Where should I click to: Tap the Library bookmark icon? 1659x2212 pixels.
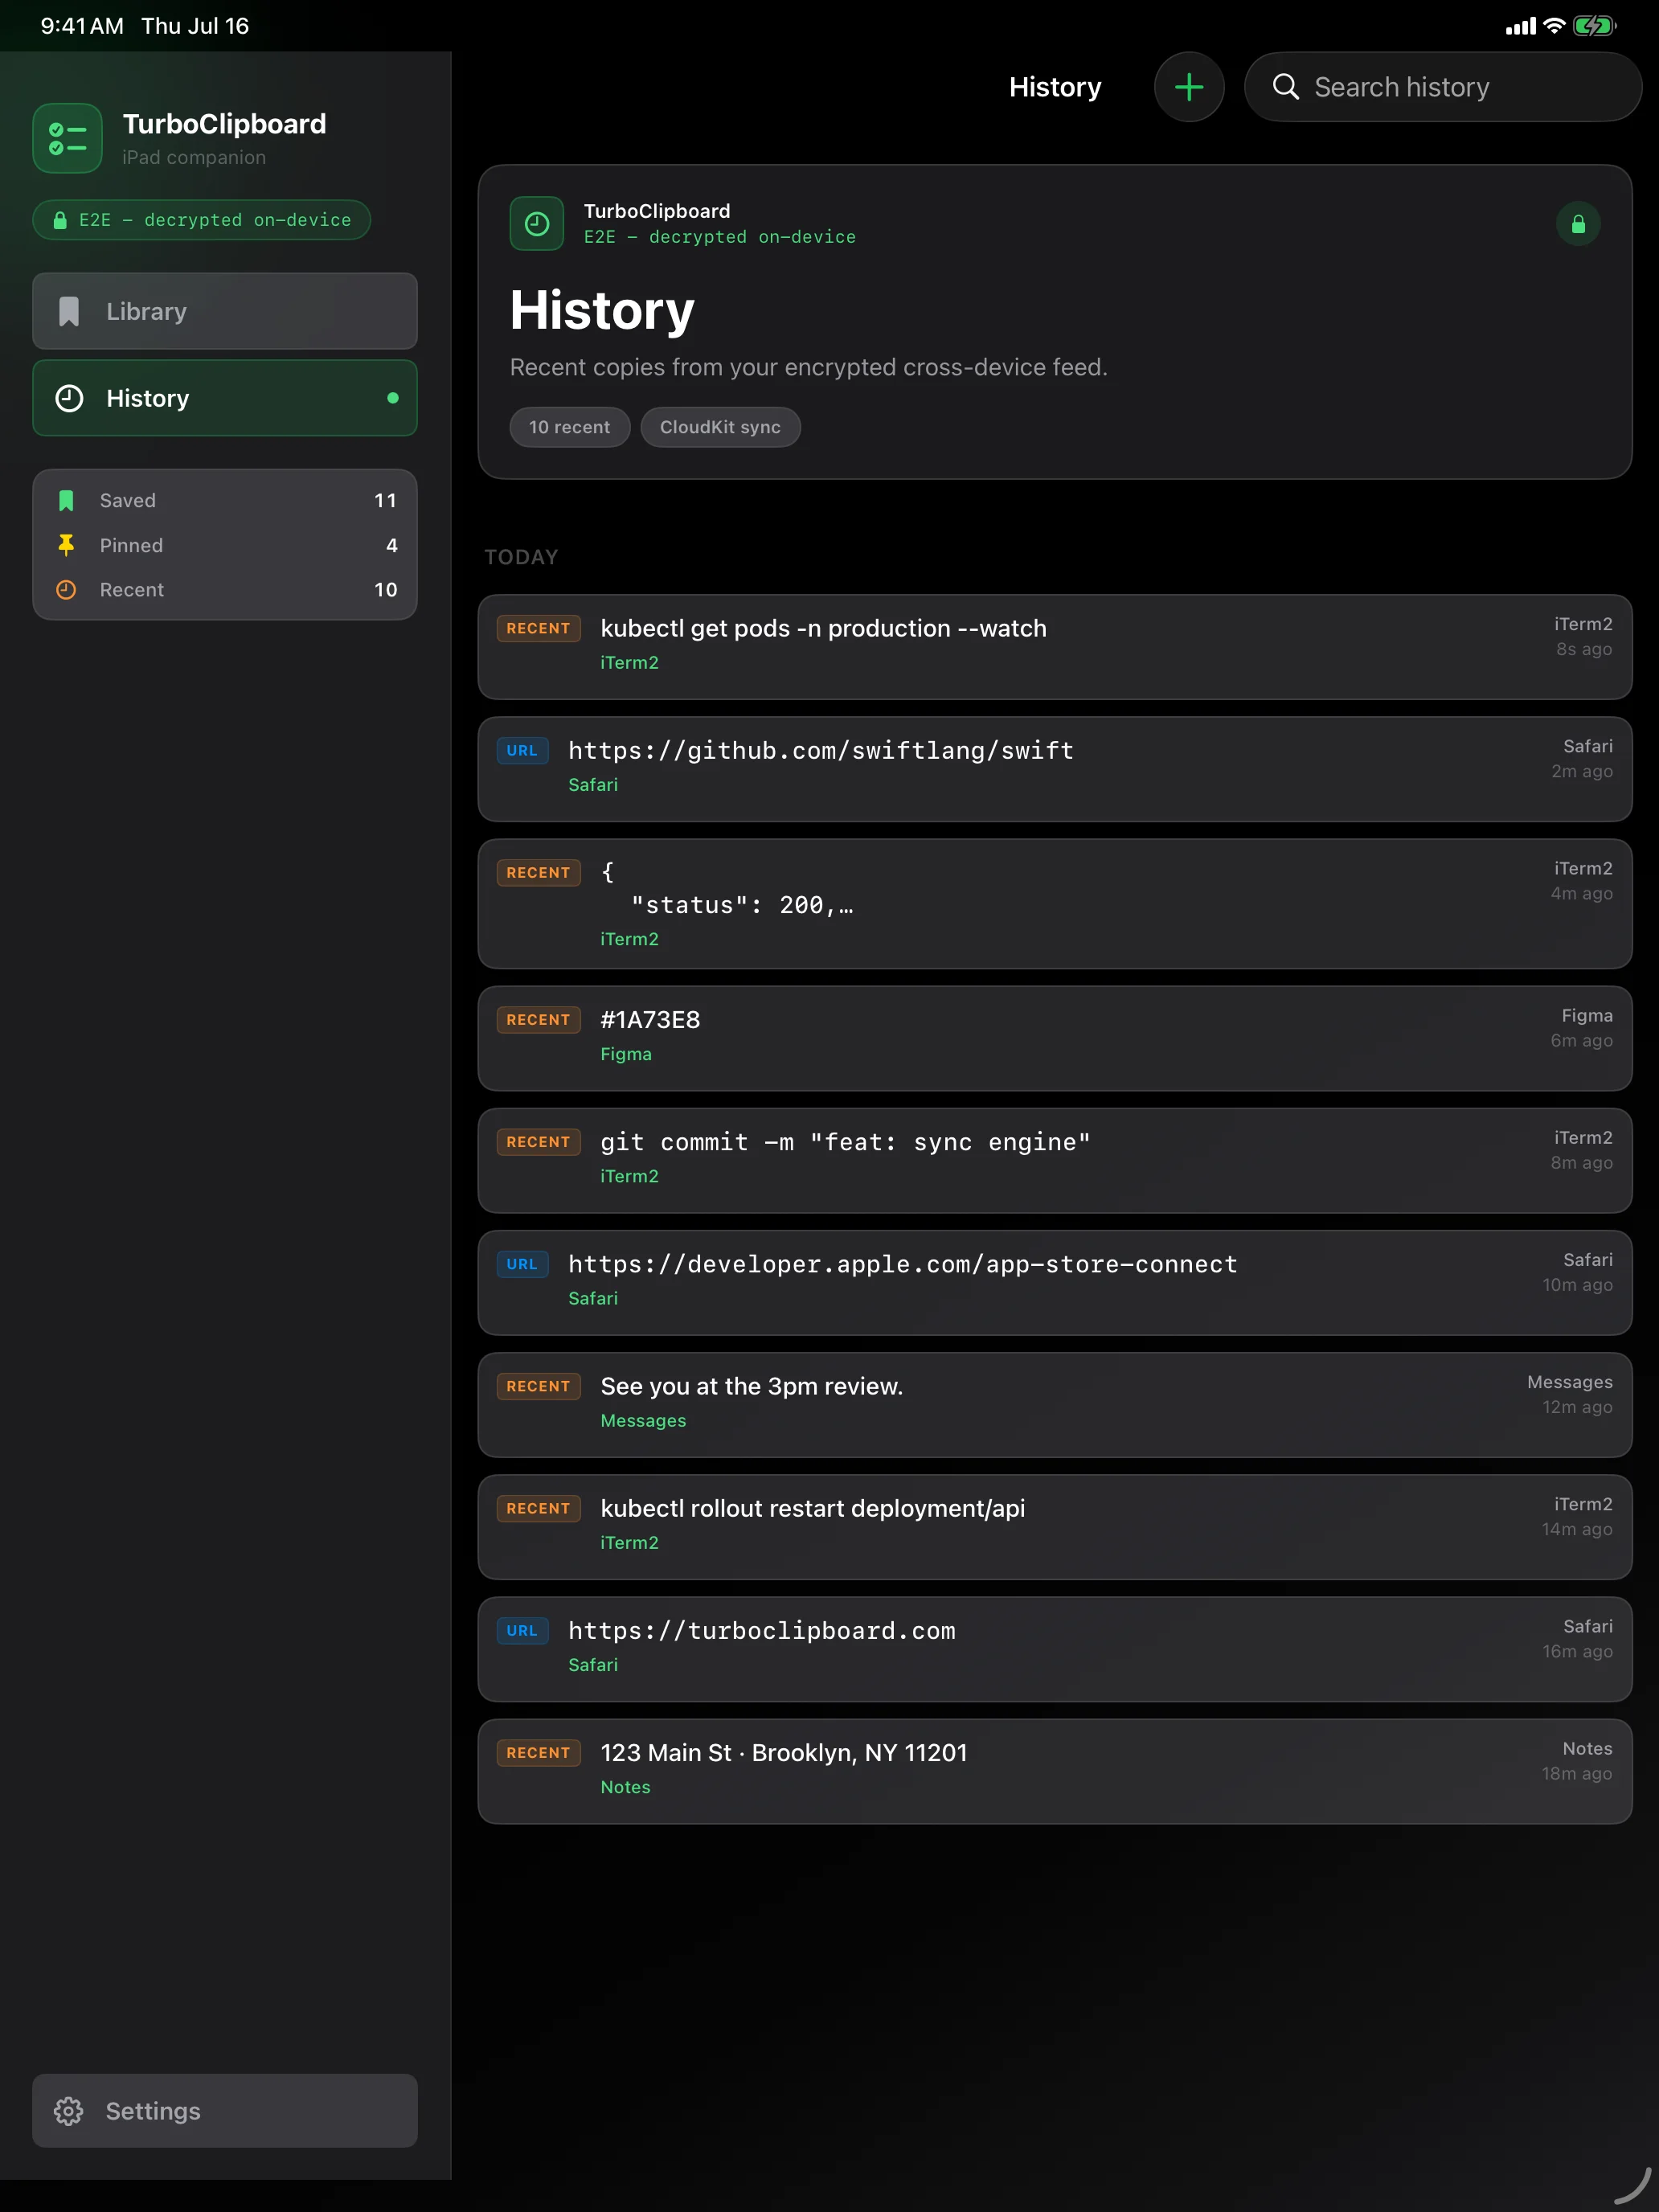69,311
